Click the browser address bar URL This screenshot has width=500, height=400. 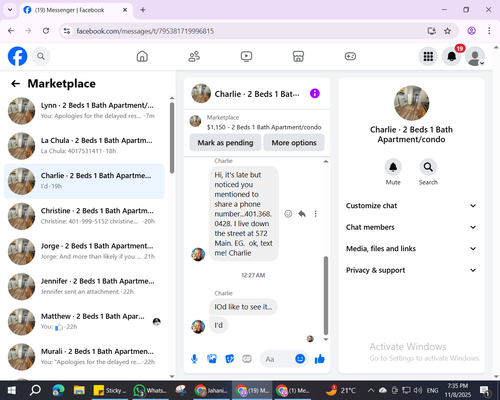pyautogui.click(x=145, y=31)
